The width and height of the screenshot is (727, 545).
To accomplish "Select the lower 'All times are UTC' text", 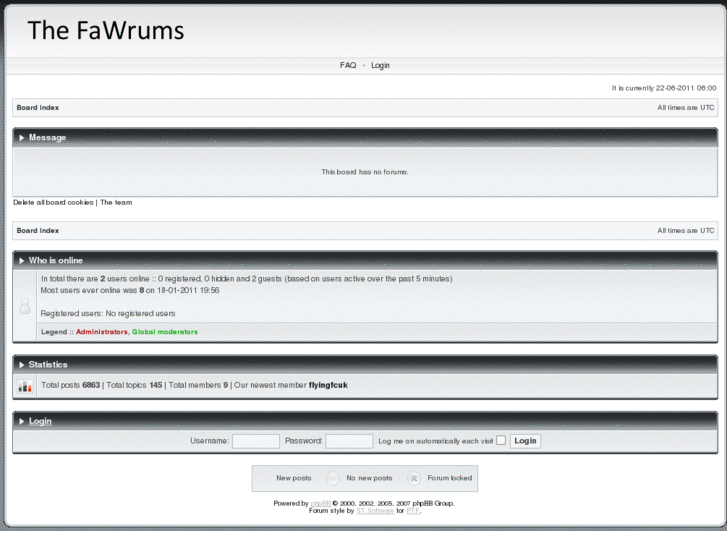I will (686, 231).
